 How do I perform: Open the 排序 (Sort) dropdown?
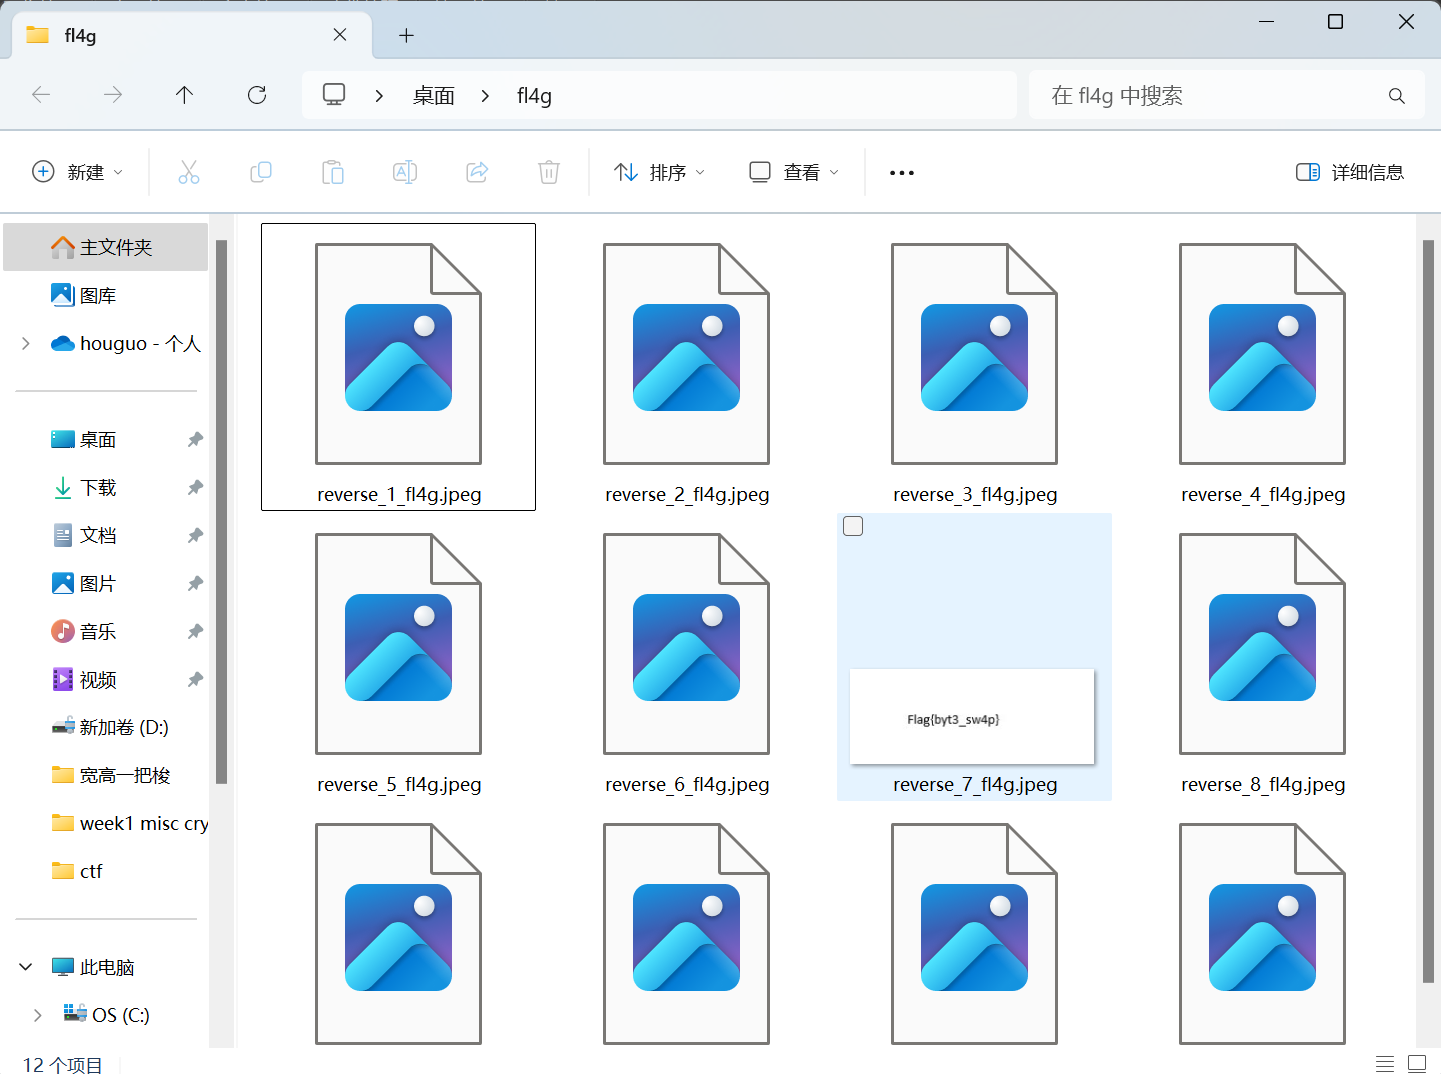pos(659,172)
